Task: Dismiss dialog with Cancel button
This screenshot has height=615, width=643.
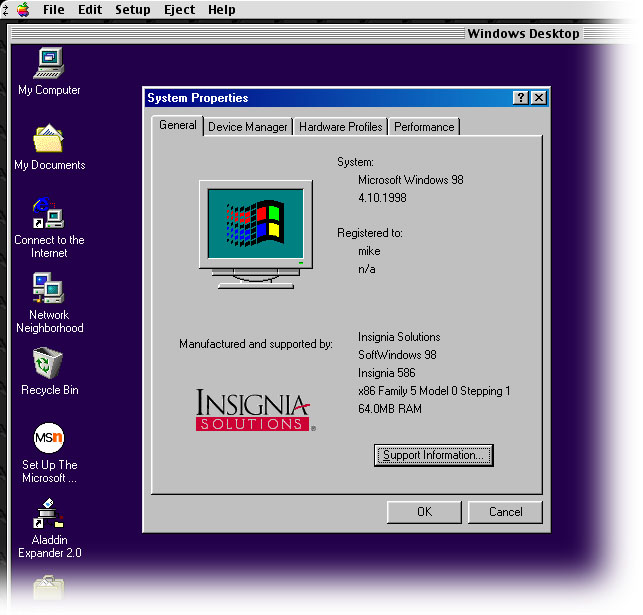Action: [x=505, y=512]
